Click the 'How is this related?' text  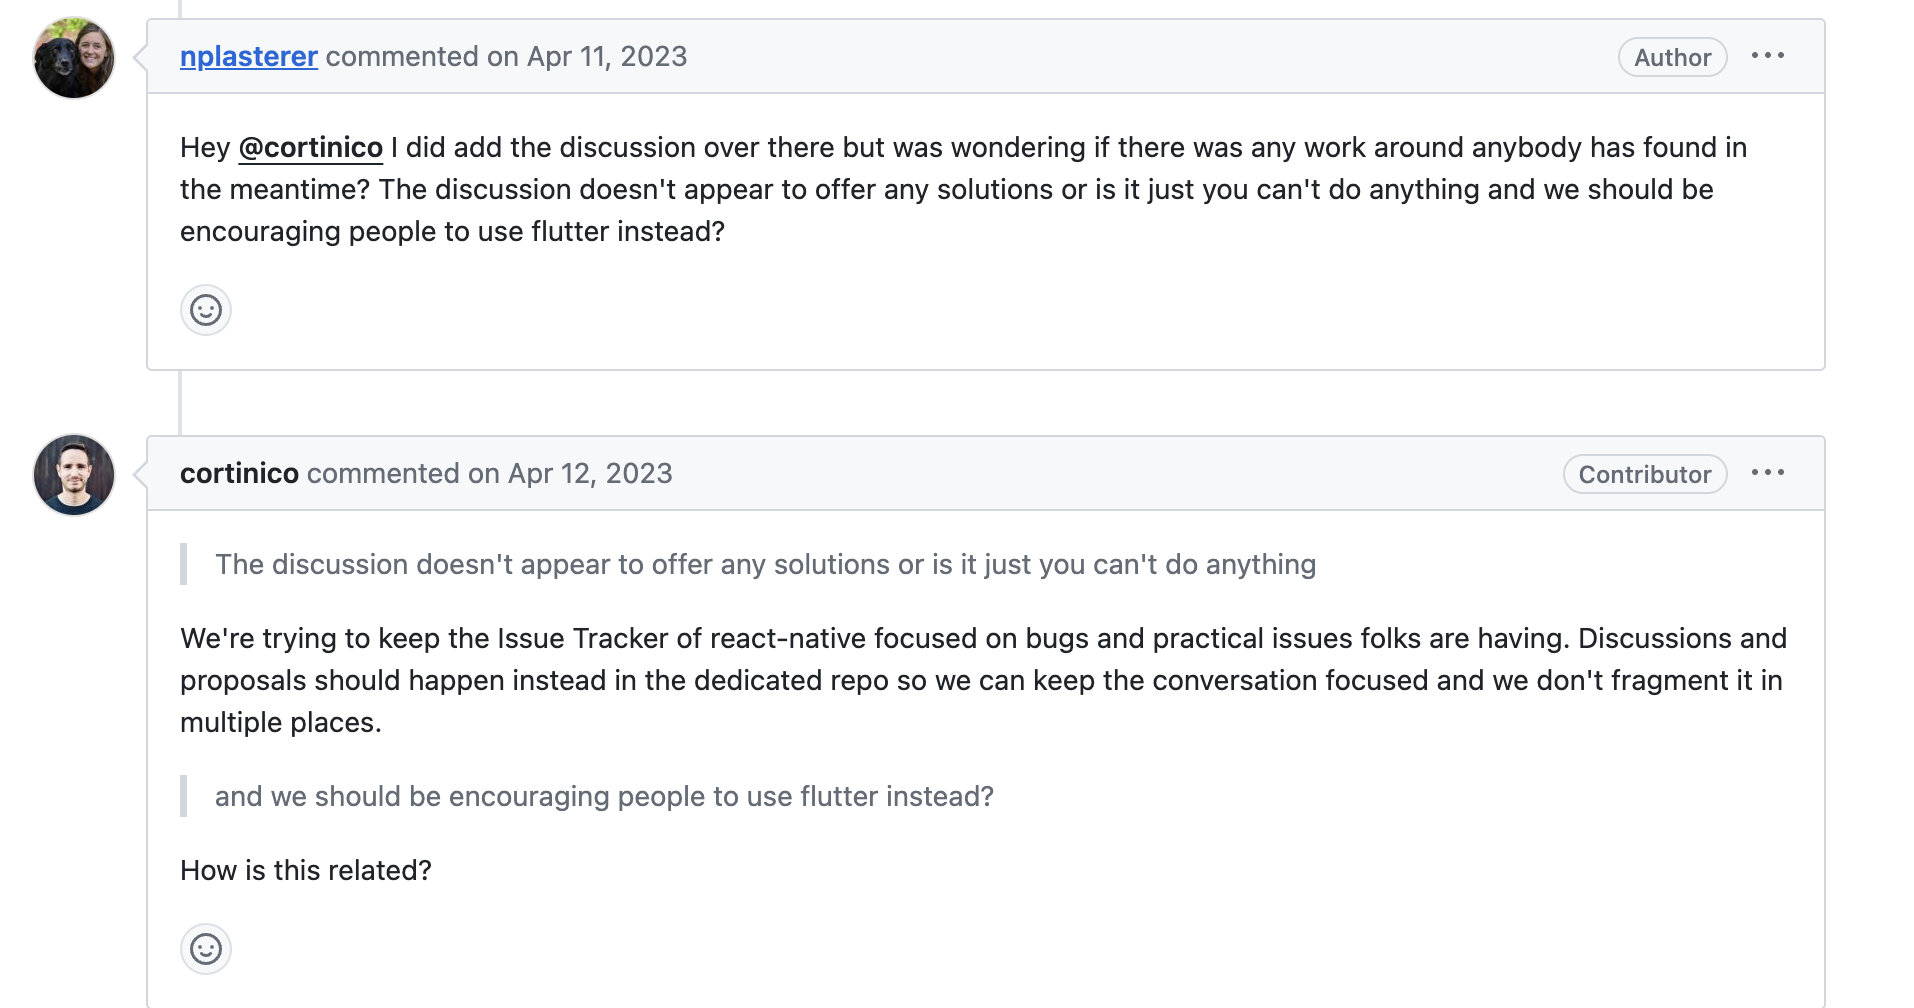click(x=306, y=870)
